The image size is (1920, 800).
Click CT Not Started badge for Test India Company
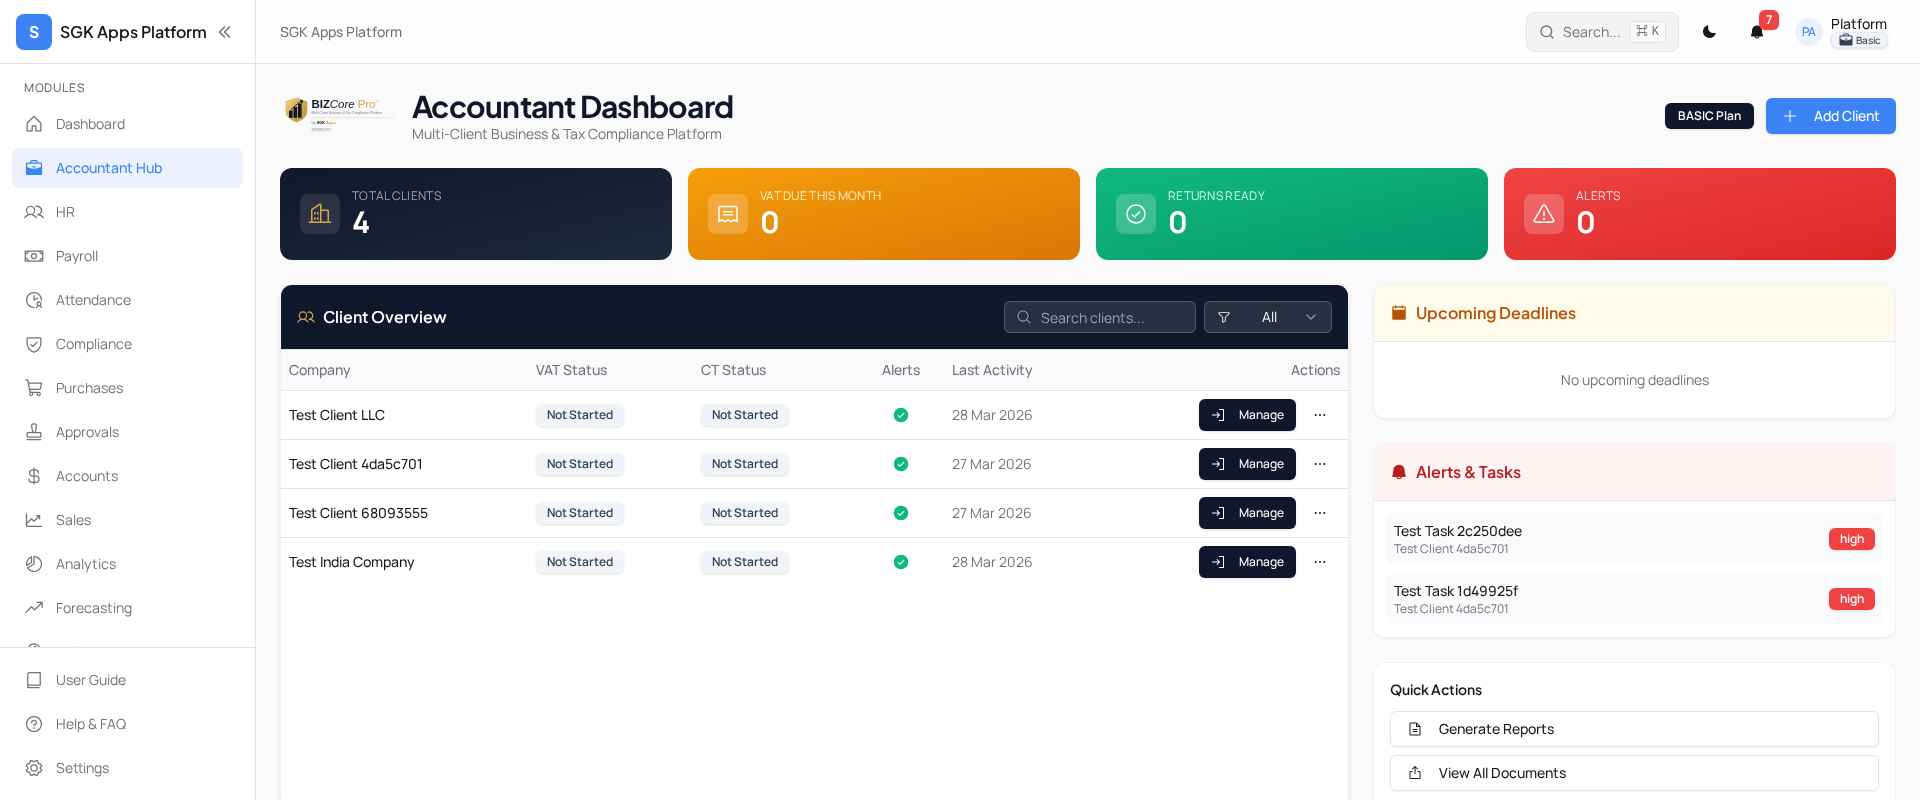coord(745,562)
